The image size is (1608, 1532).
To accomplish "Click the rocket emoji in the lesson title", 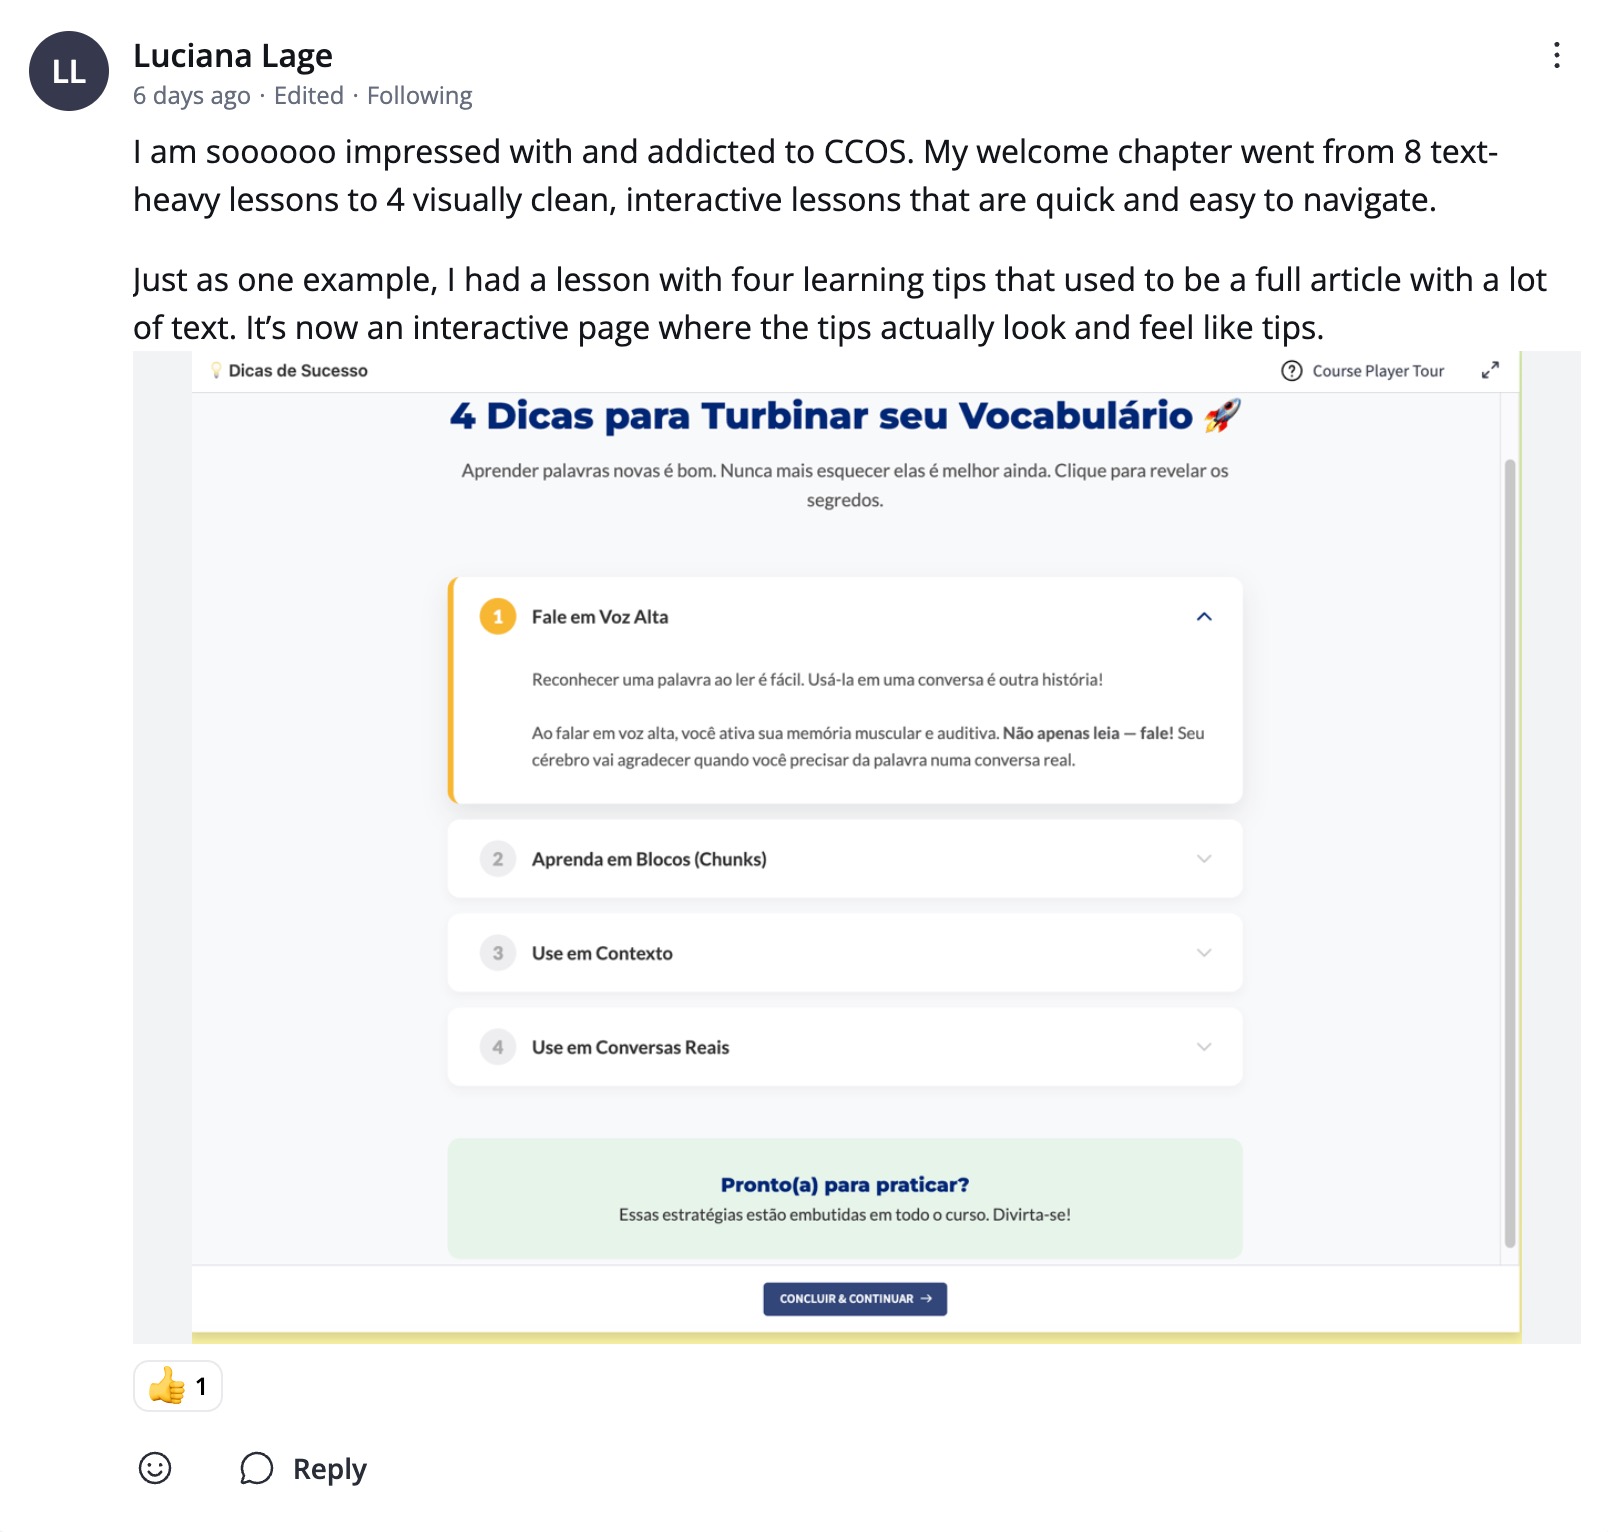I will (1221, 415).
